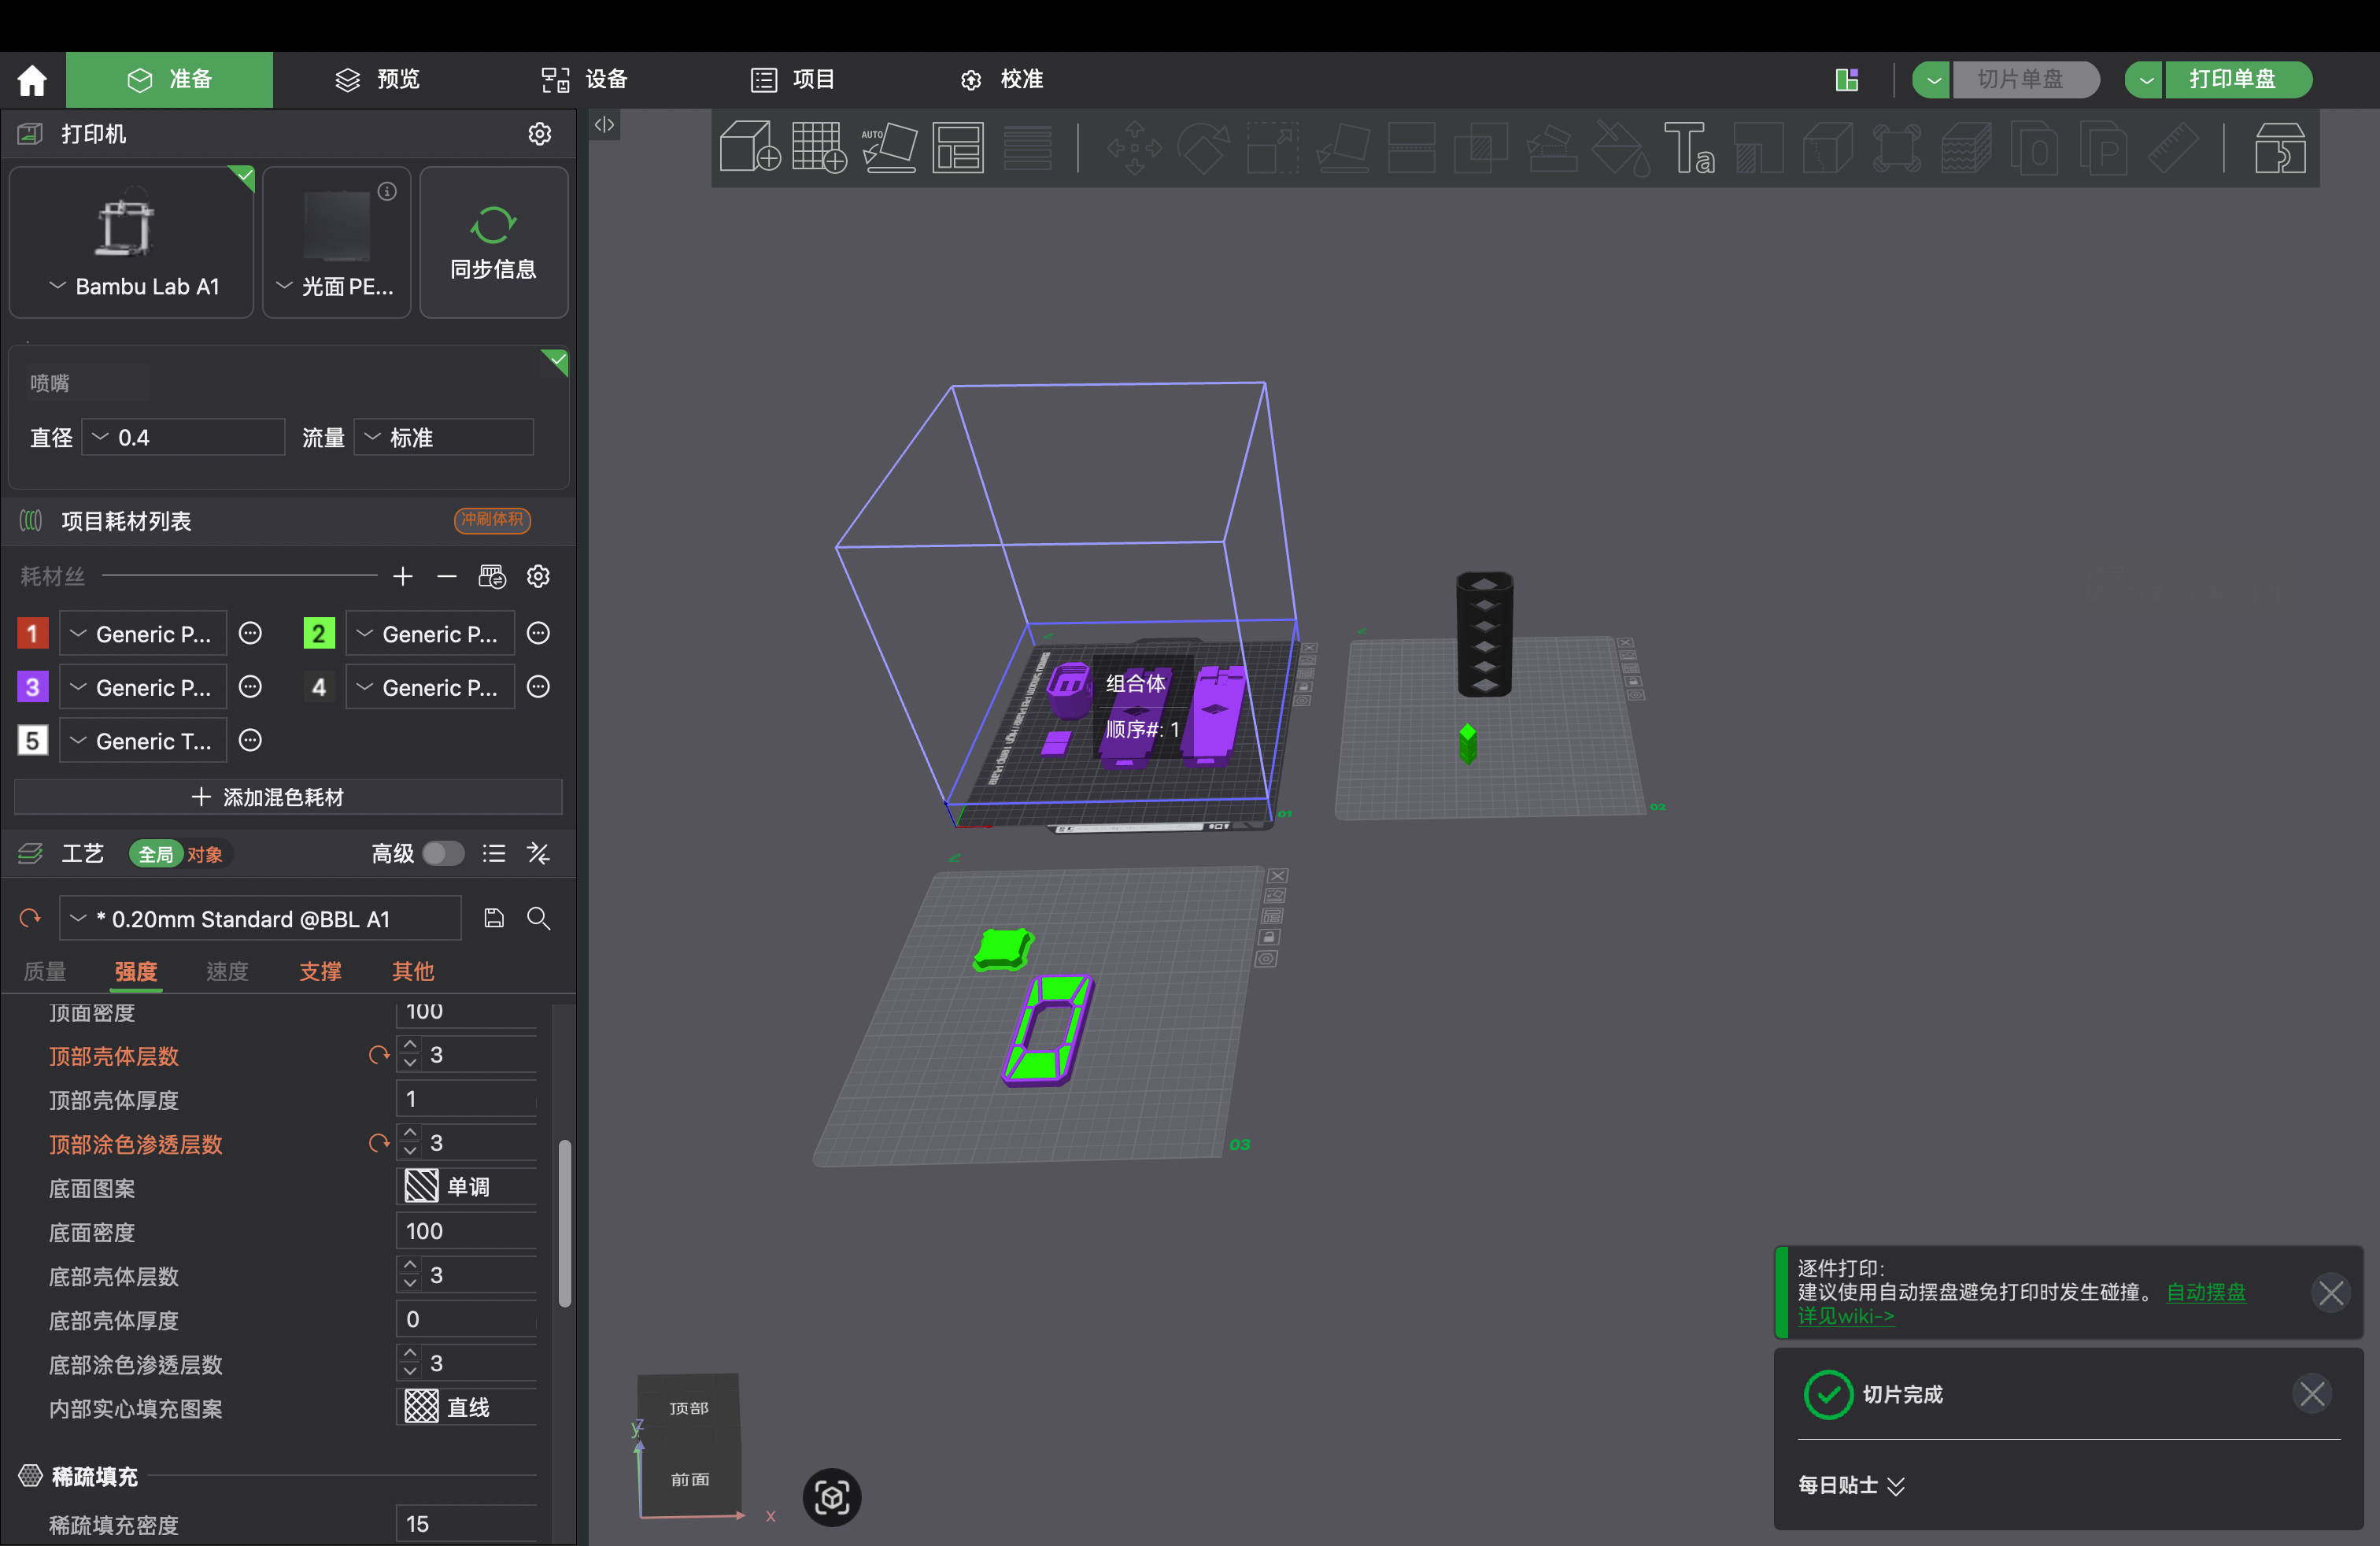
Task: Expand the Bambu Lab A1 printer dropdown
Action: 132,286
